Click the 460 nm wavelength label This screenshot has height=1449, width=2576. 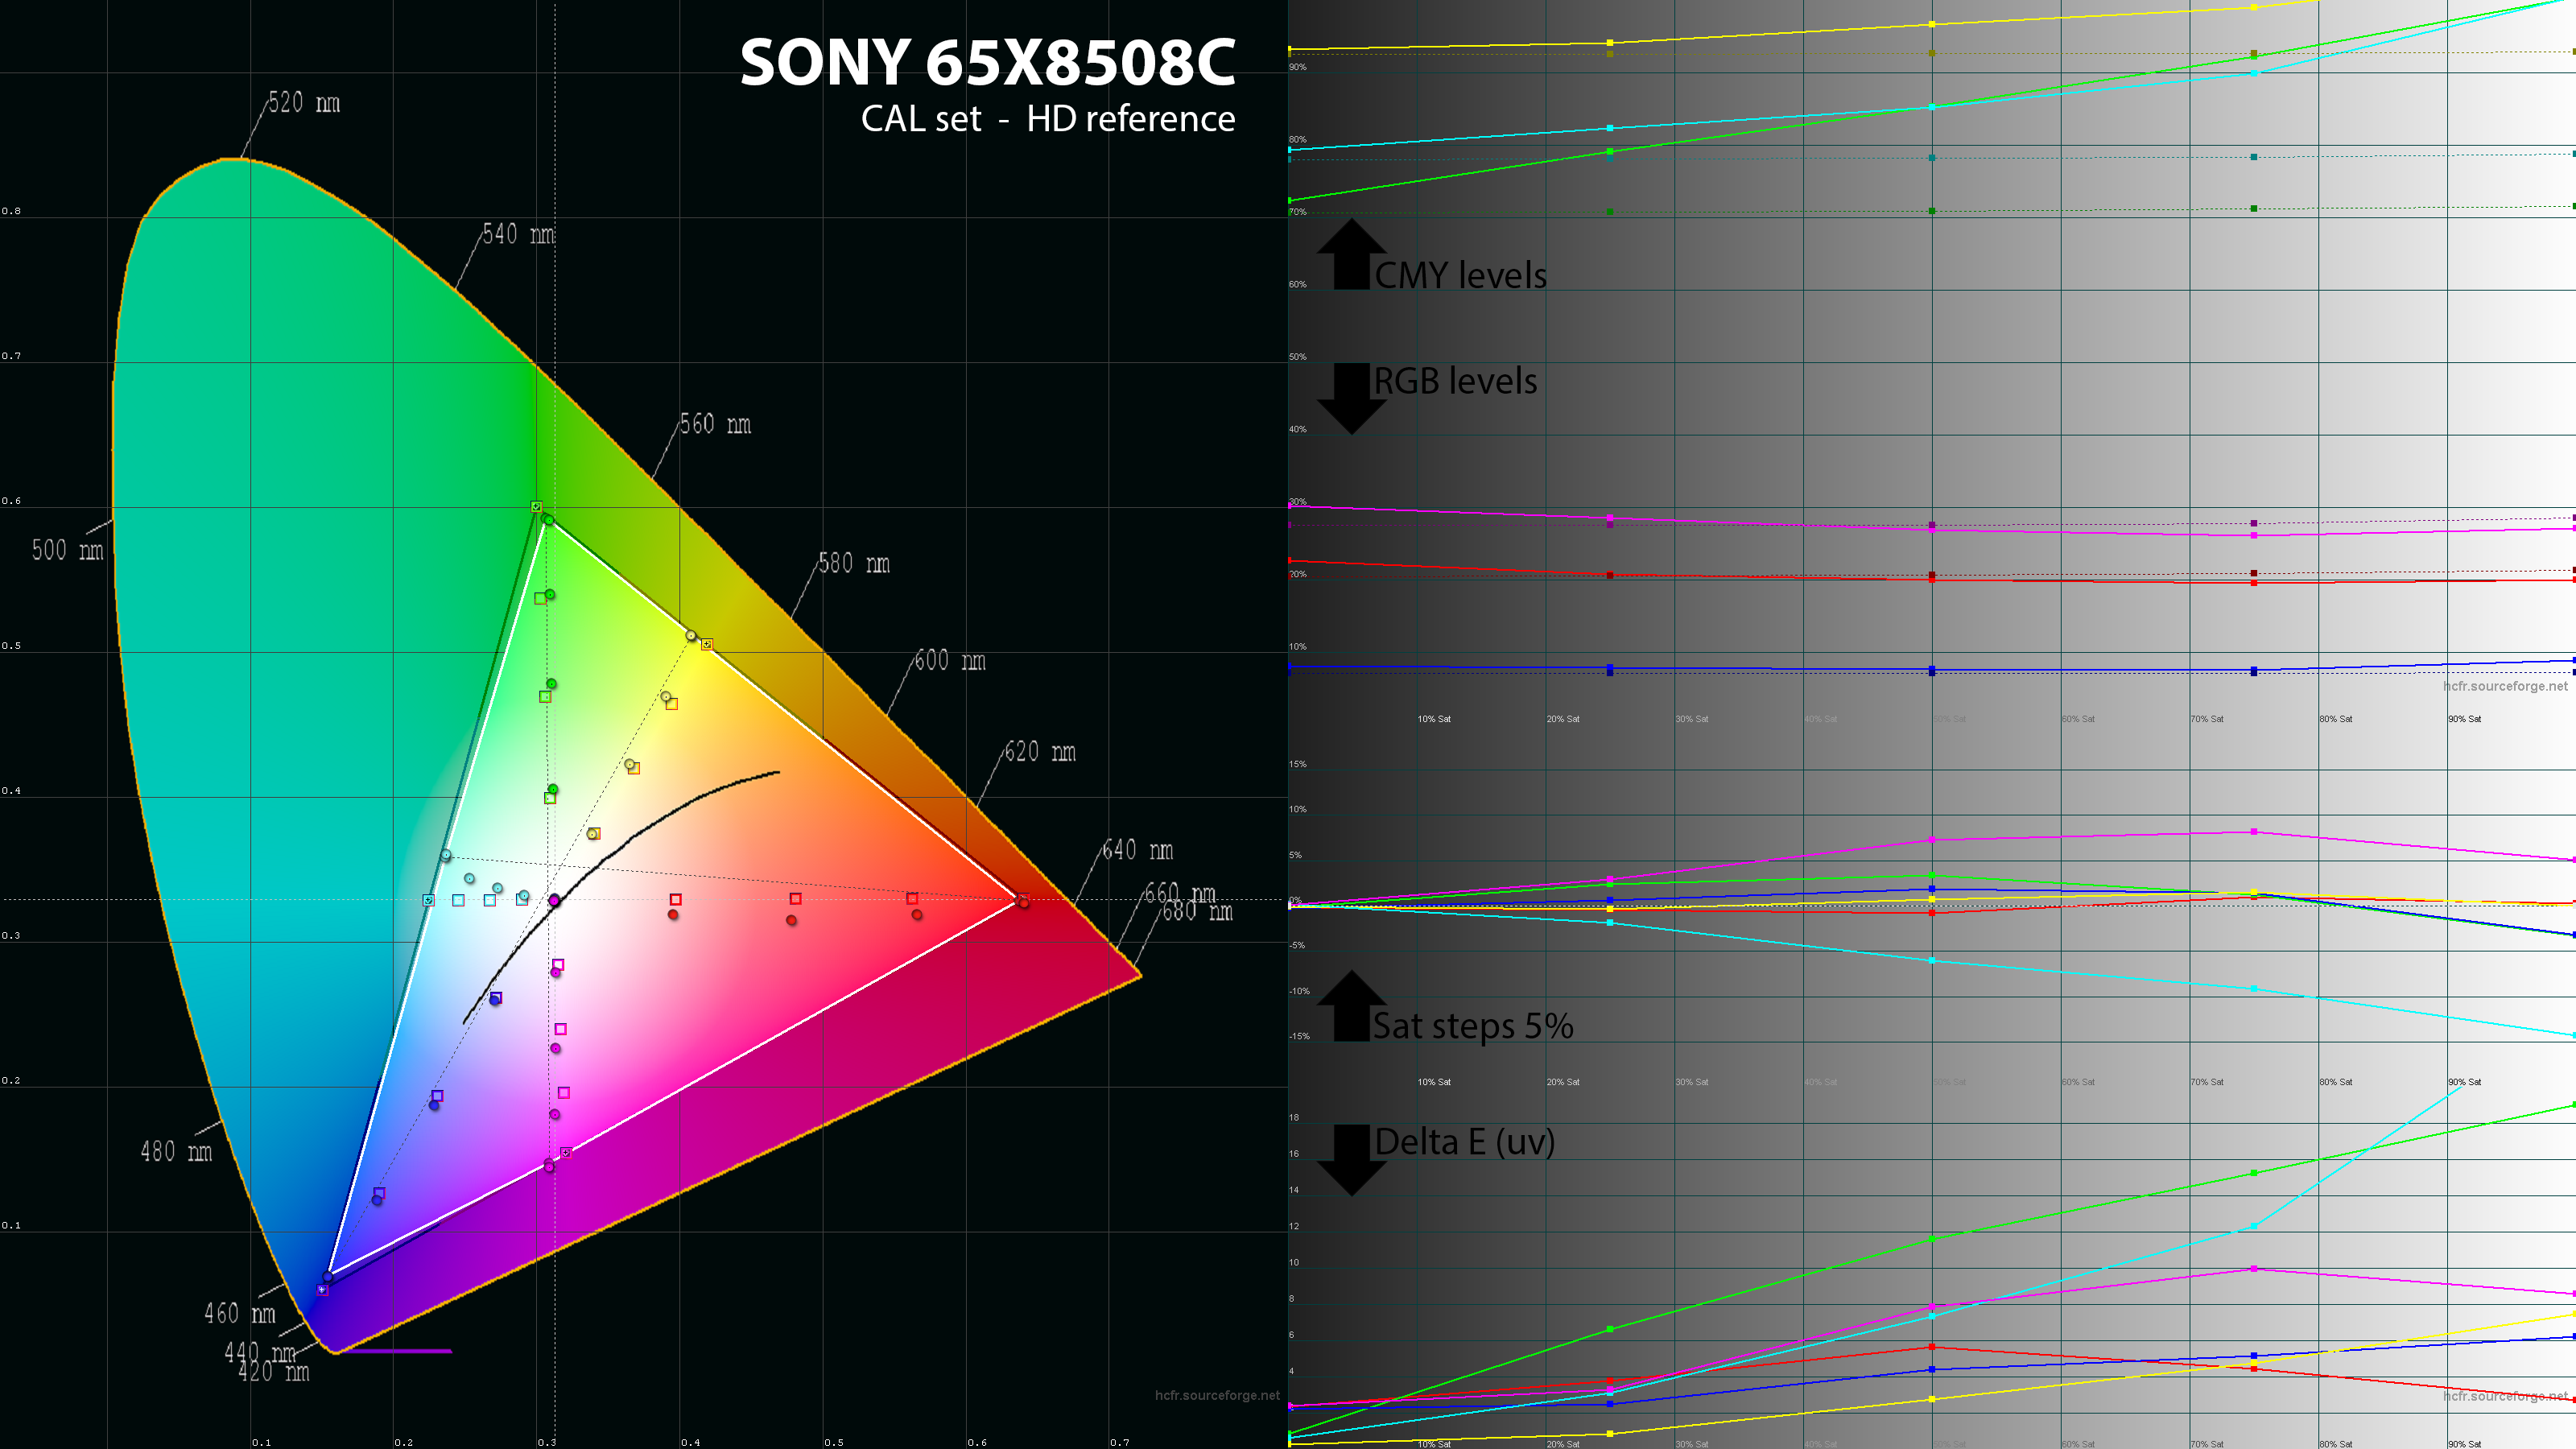point(240,1313)
